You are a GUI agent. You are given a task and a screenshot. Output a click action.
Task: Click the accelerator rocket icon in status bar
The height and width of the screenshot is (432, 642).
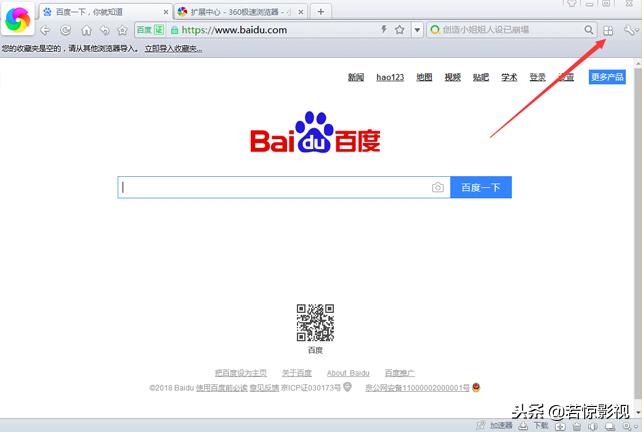(482, 426)
